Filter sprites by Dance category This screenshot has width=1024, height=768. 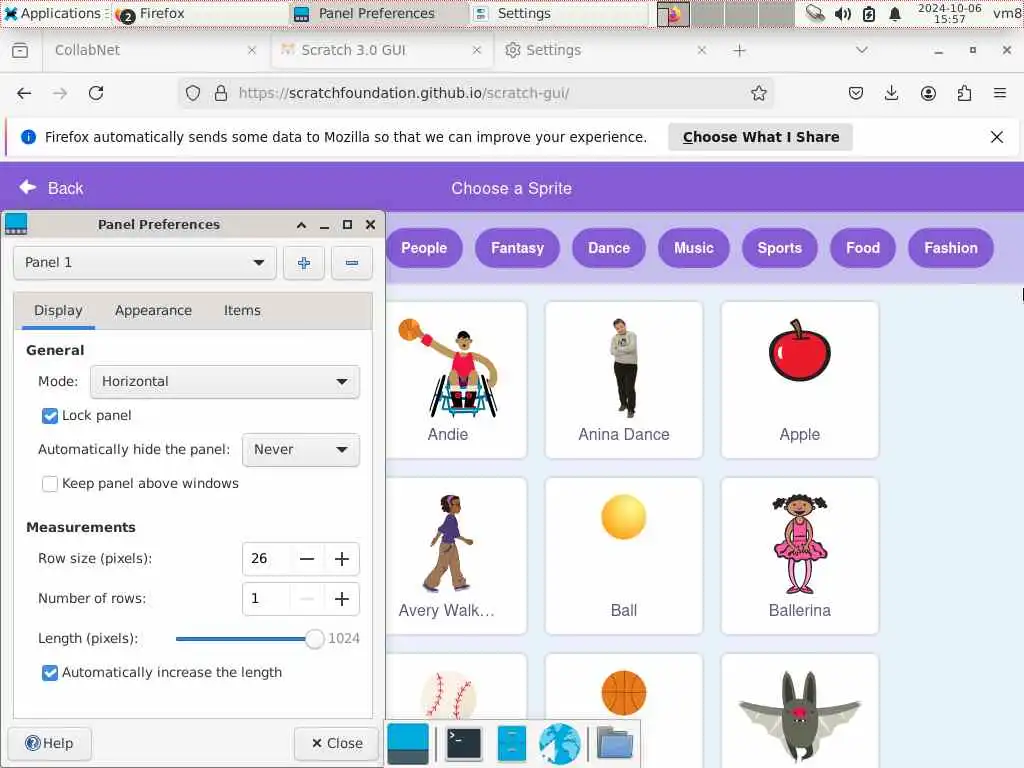pyautogui.click(x=609, y=248)
